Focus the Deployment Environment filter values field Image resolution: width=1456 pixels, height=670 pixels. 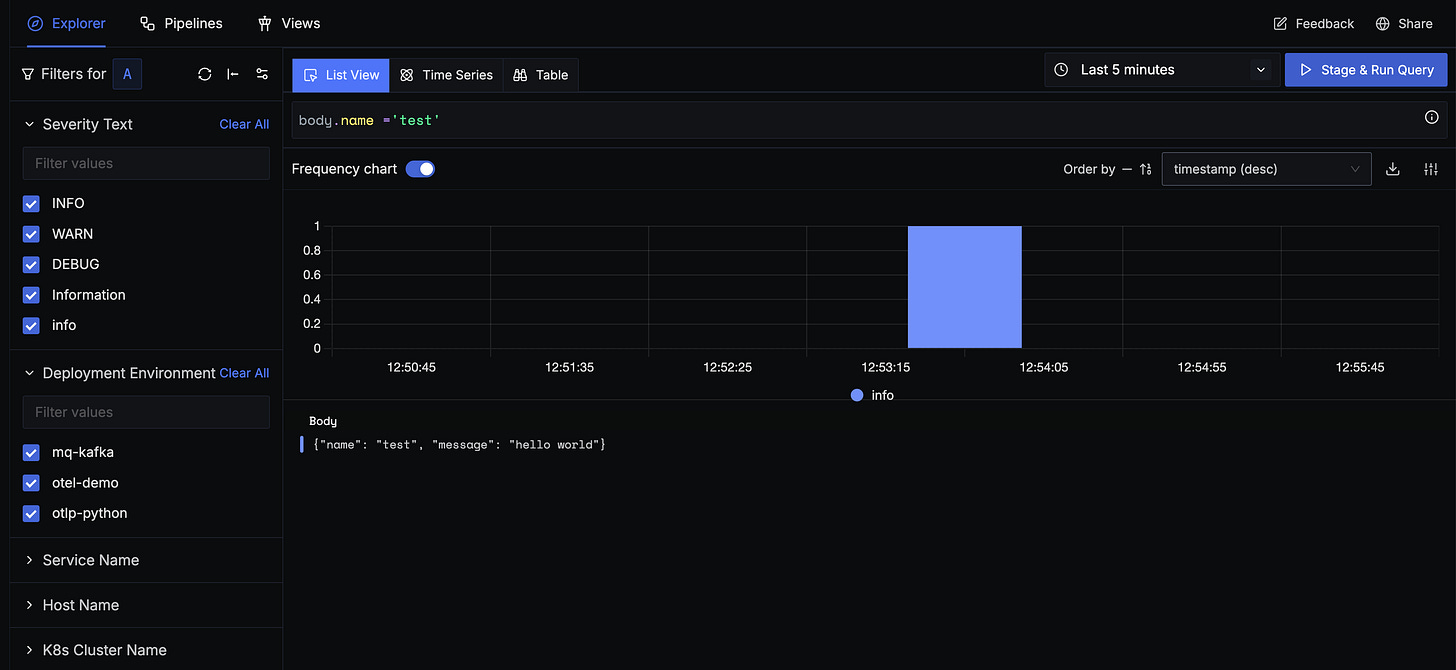pyautogui.click(x=146, y=412)
